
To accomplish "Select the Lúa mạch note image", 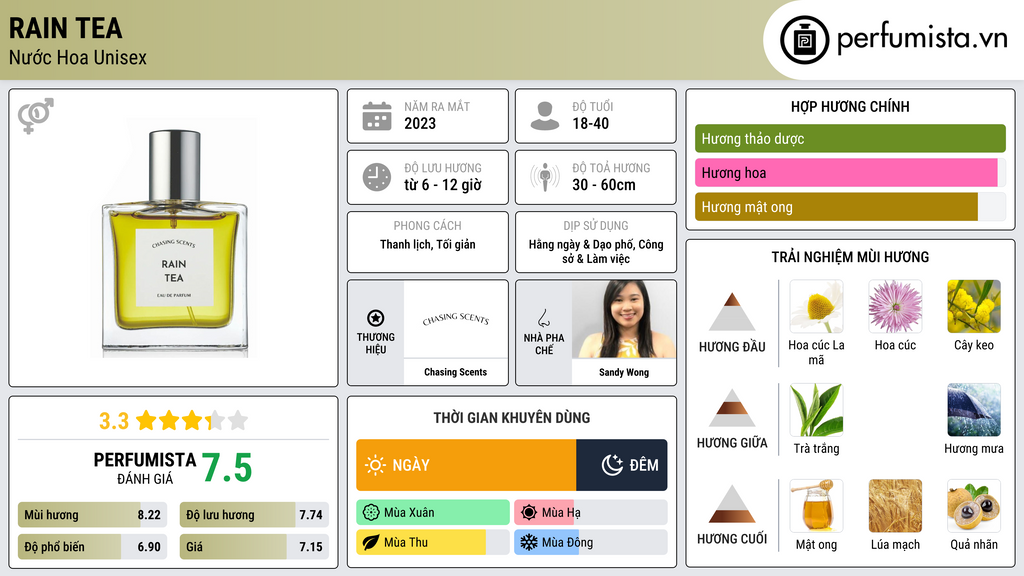I will (x=895, y=505).
